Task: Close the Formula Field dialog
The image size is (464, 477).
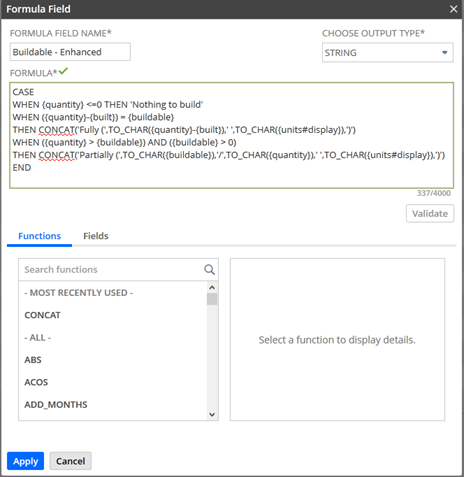Action: tap(453, 9)
